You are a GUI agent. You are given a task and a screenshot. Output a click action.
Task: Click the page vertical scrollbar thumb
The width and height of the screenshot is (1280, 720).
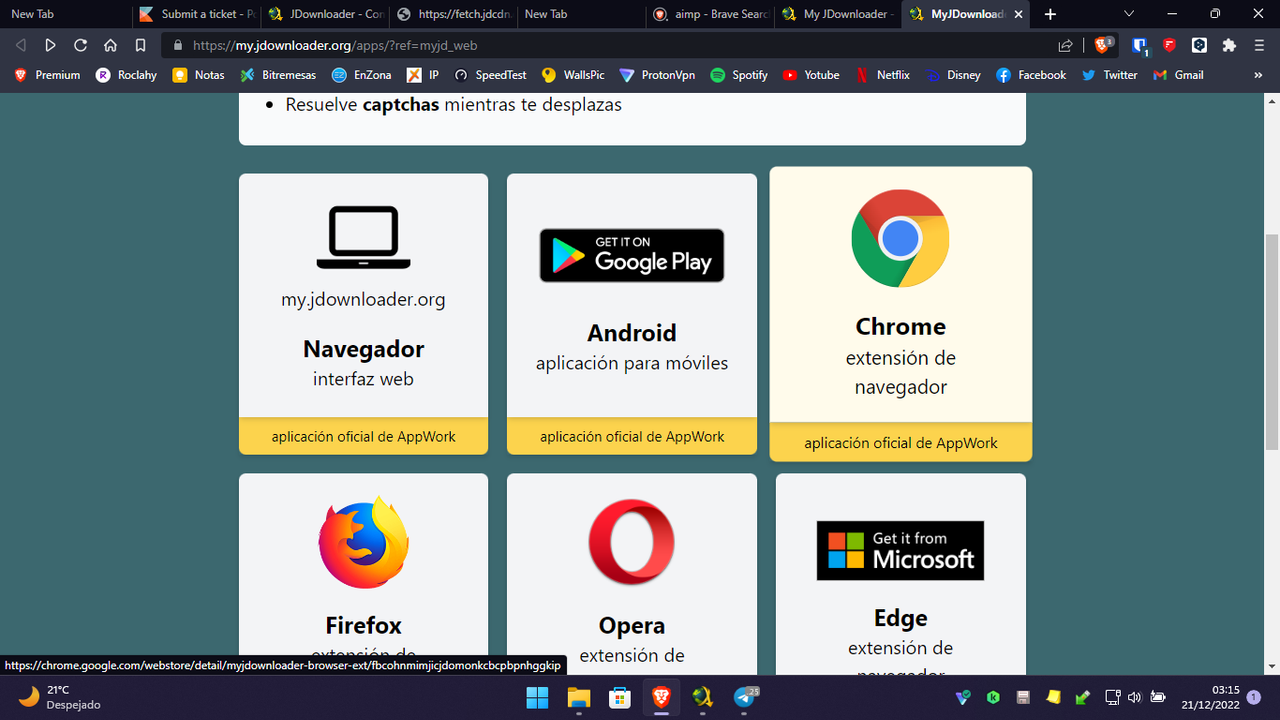pos(1271,342)
